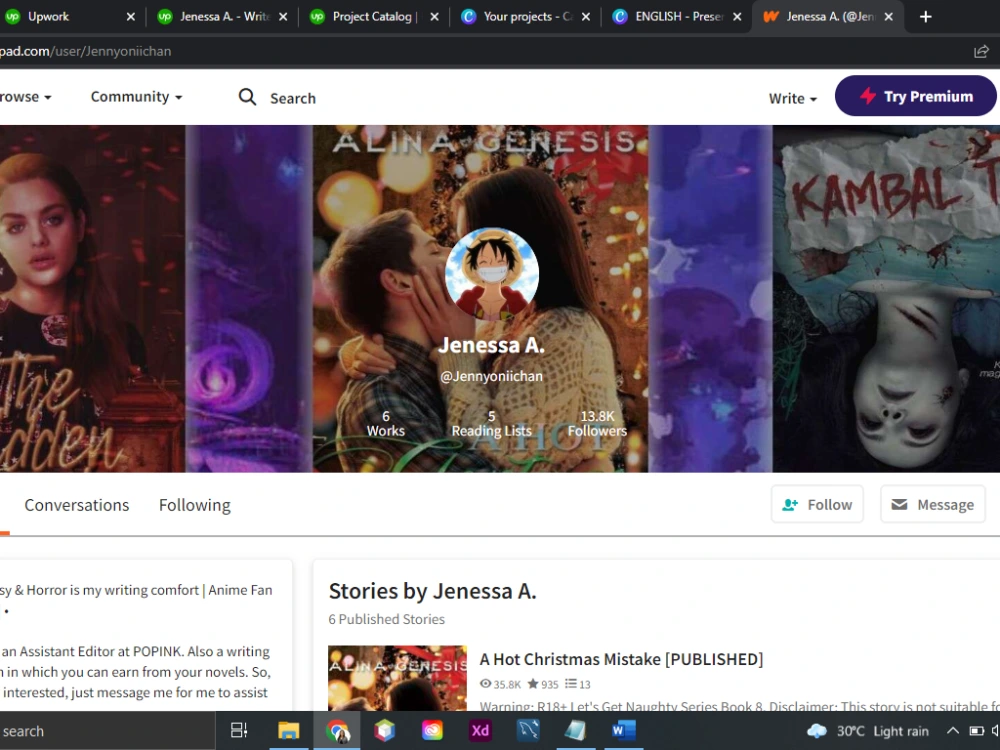1000x750 pixels.
Task: Launch Adobe XD from the taskbar
Action: click(480, 730)
